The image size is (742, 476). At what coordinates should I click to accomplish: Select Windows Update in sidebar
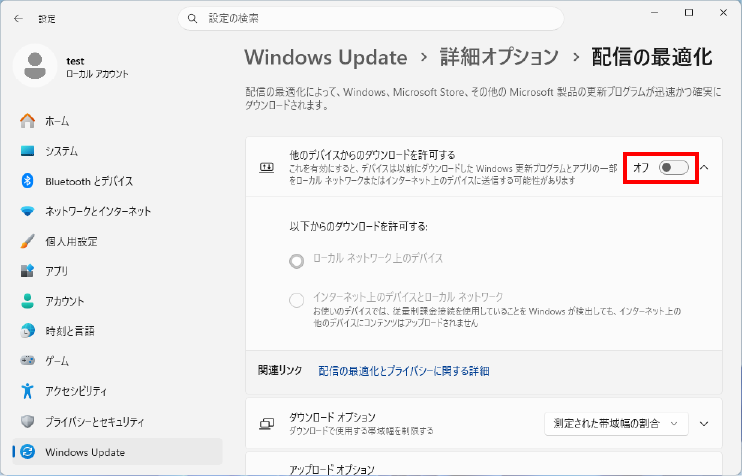(117, 452)
